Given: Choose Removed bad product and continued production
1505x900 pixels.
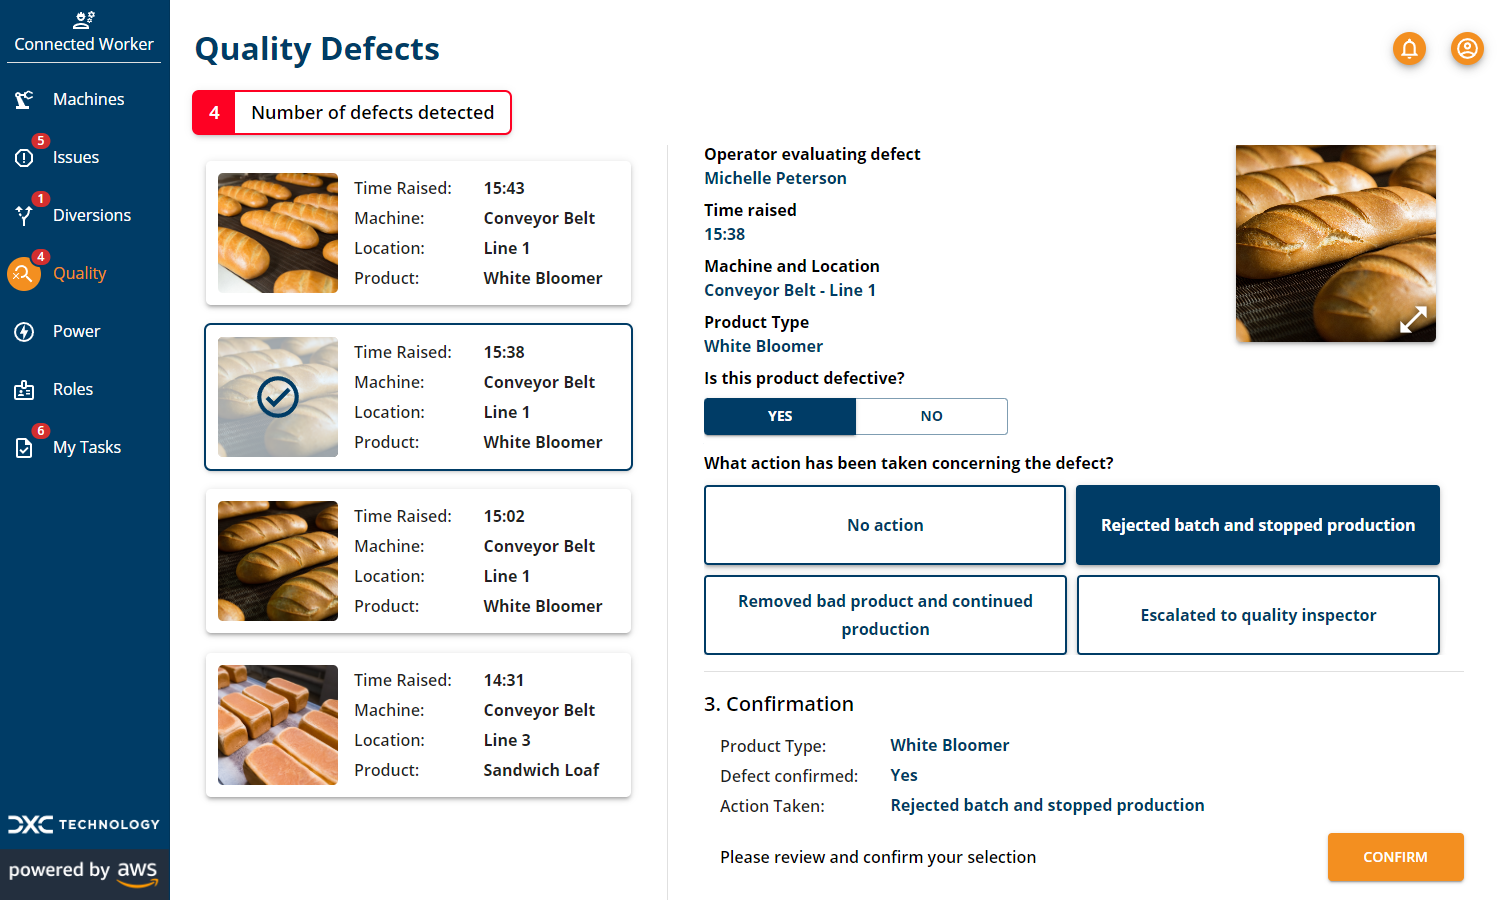Looking at the screenshot, I should pos(885,615).
